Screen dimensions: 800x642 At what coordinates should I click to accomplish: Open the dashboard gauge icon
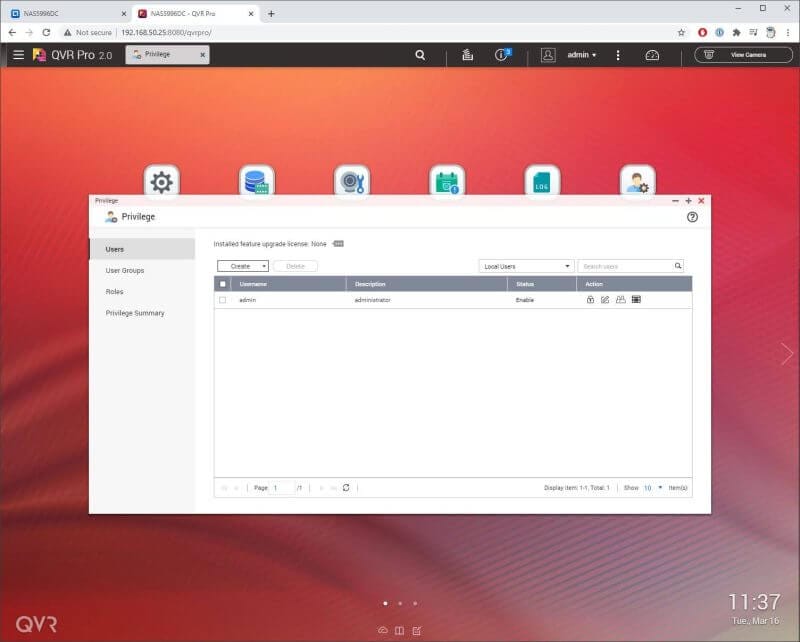(x=652, y=55)
